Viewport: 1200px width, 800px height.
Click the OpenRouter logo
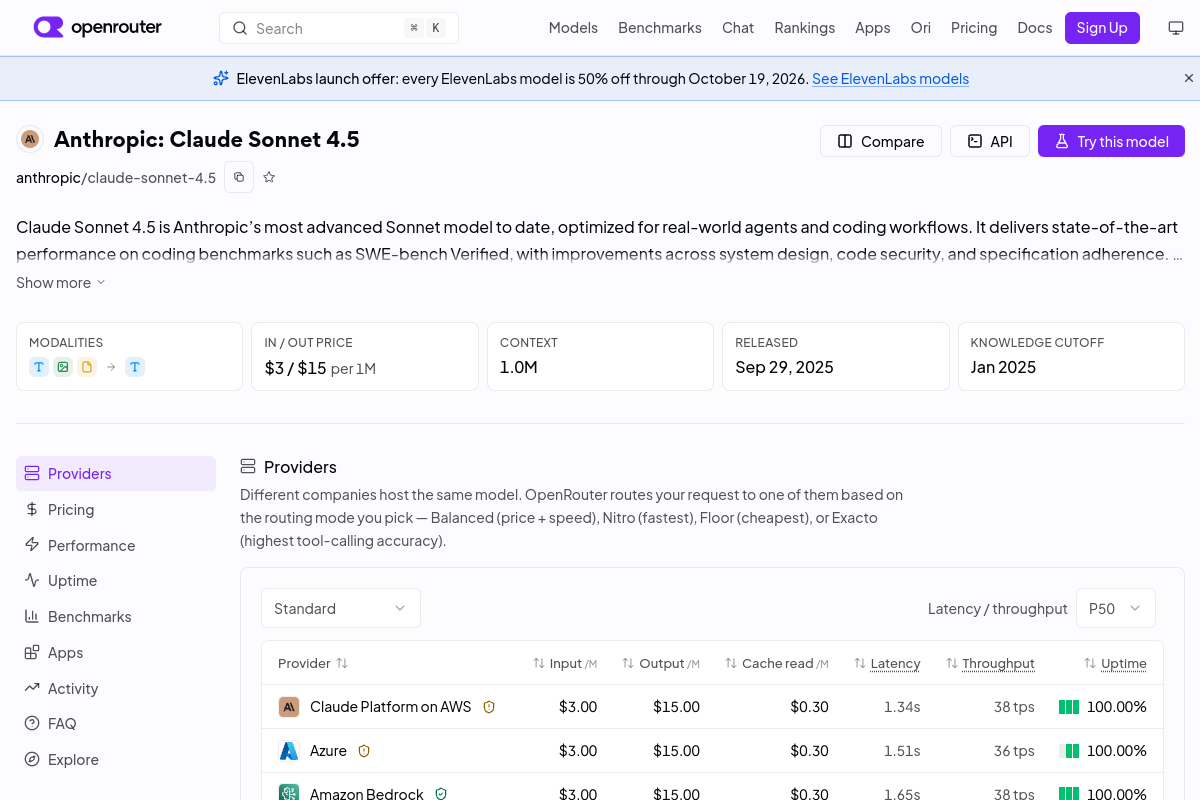pos(98,28)
